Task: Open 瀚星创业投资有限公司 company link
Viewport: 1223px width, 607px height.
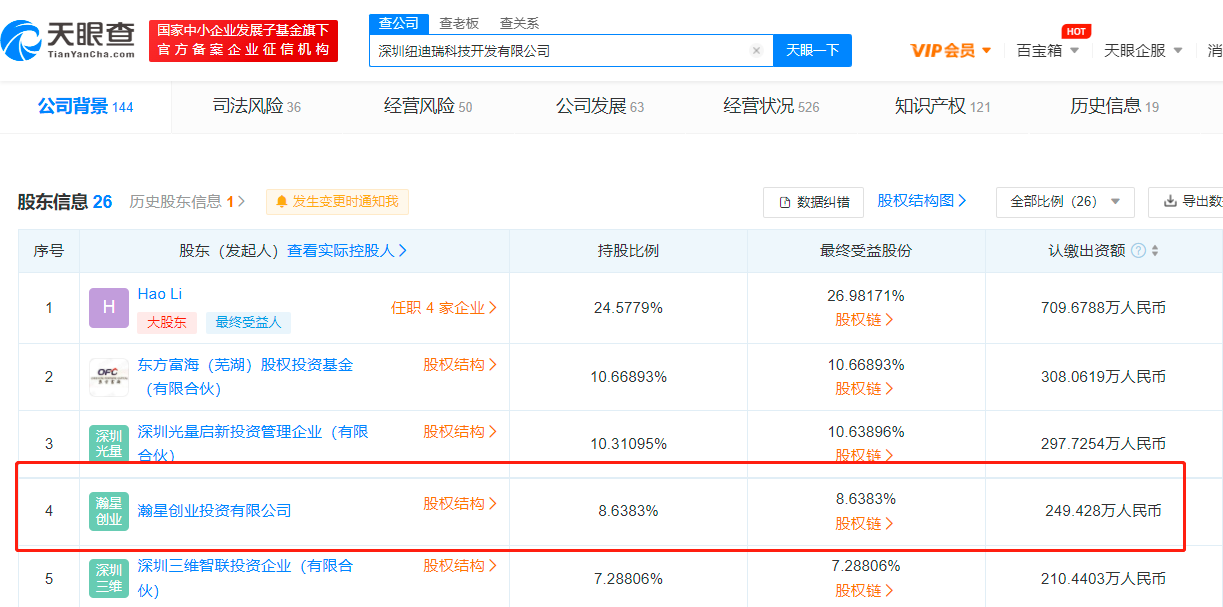Action: [x=214, y=511]
